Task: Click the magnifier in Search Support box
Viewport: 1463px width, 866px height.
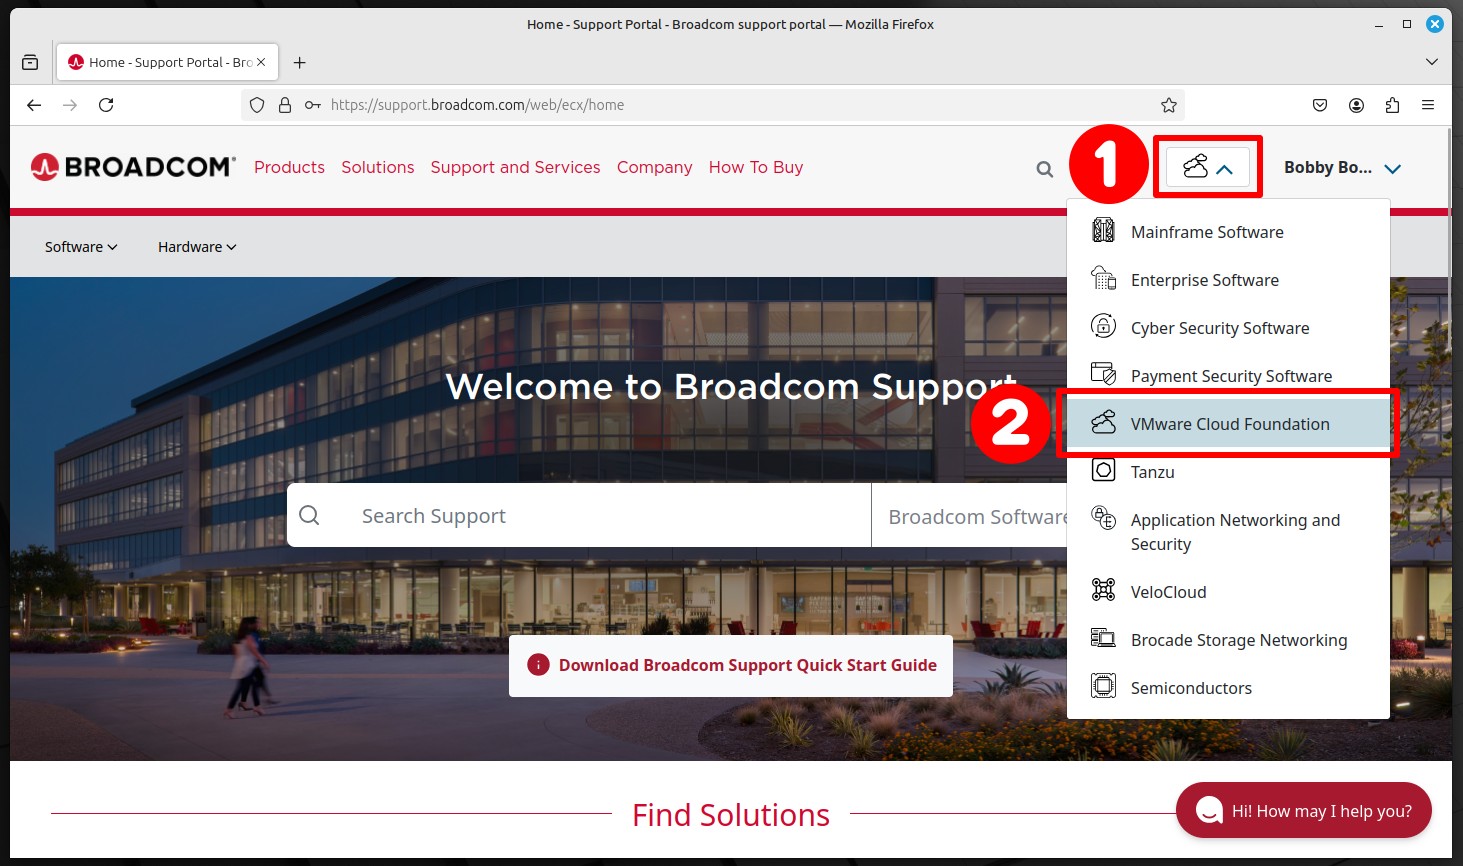Action: 310,515
